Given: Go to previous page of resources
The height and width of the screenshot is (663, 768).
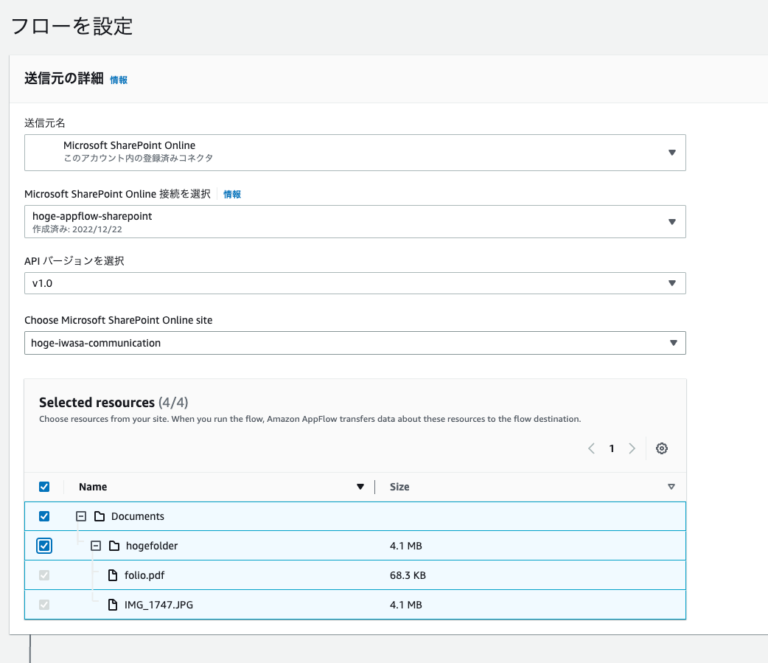Looking at the screenshot, I should (x=591, y=448).
